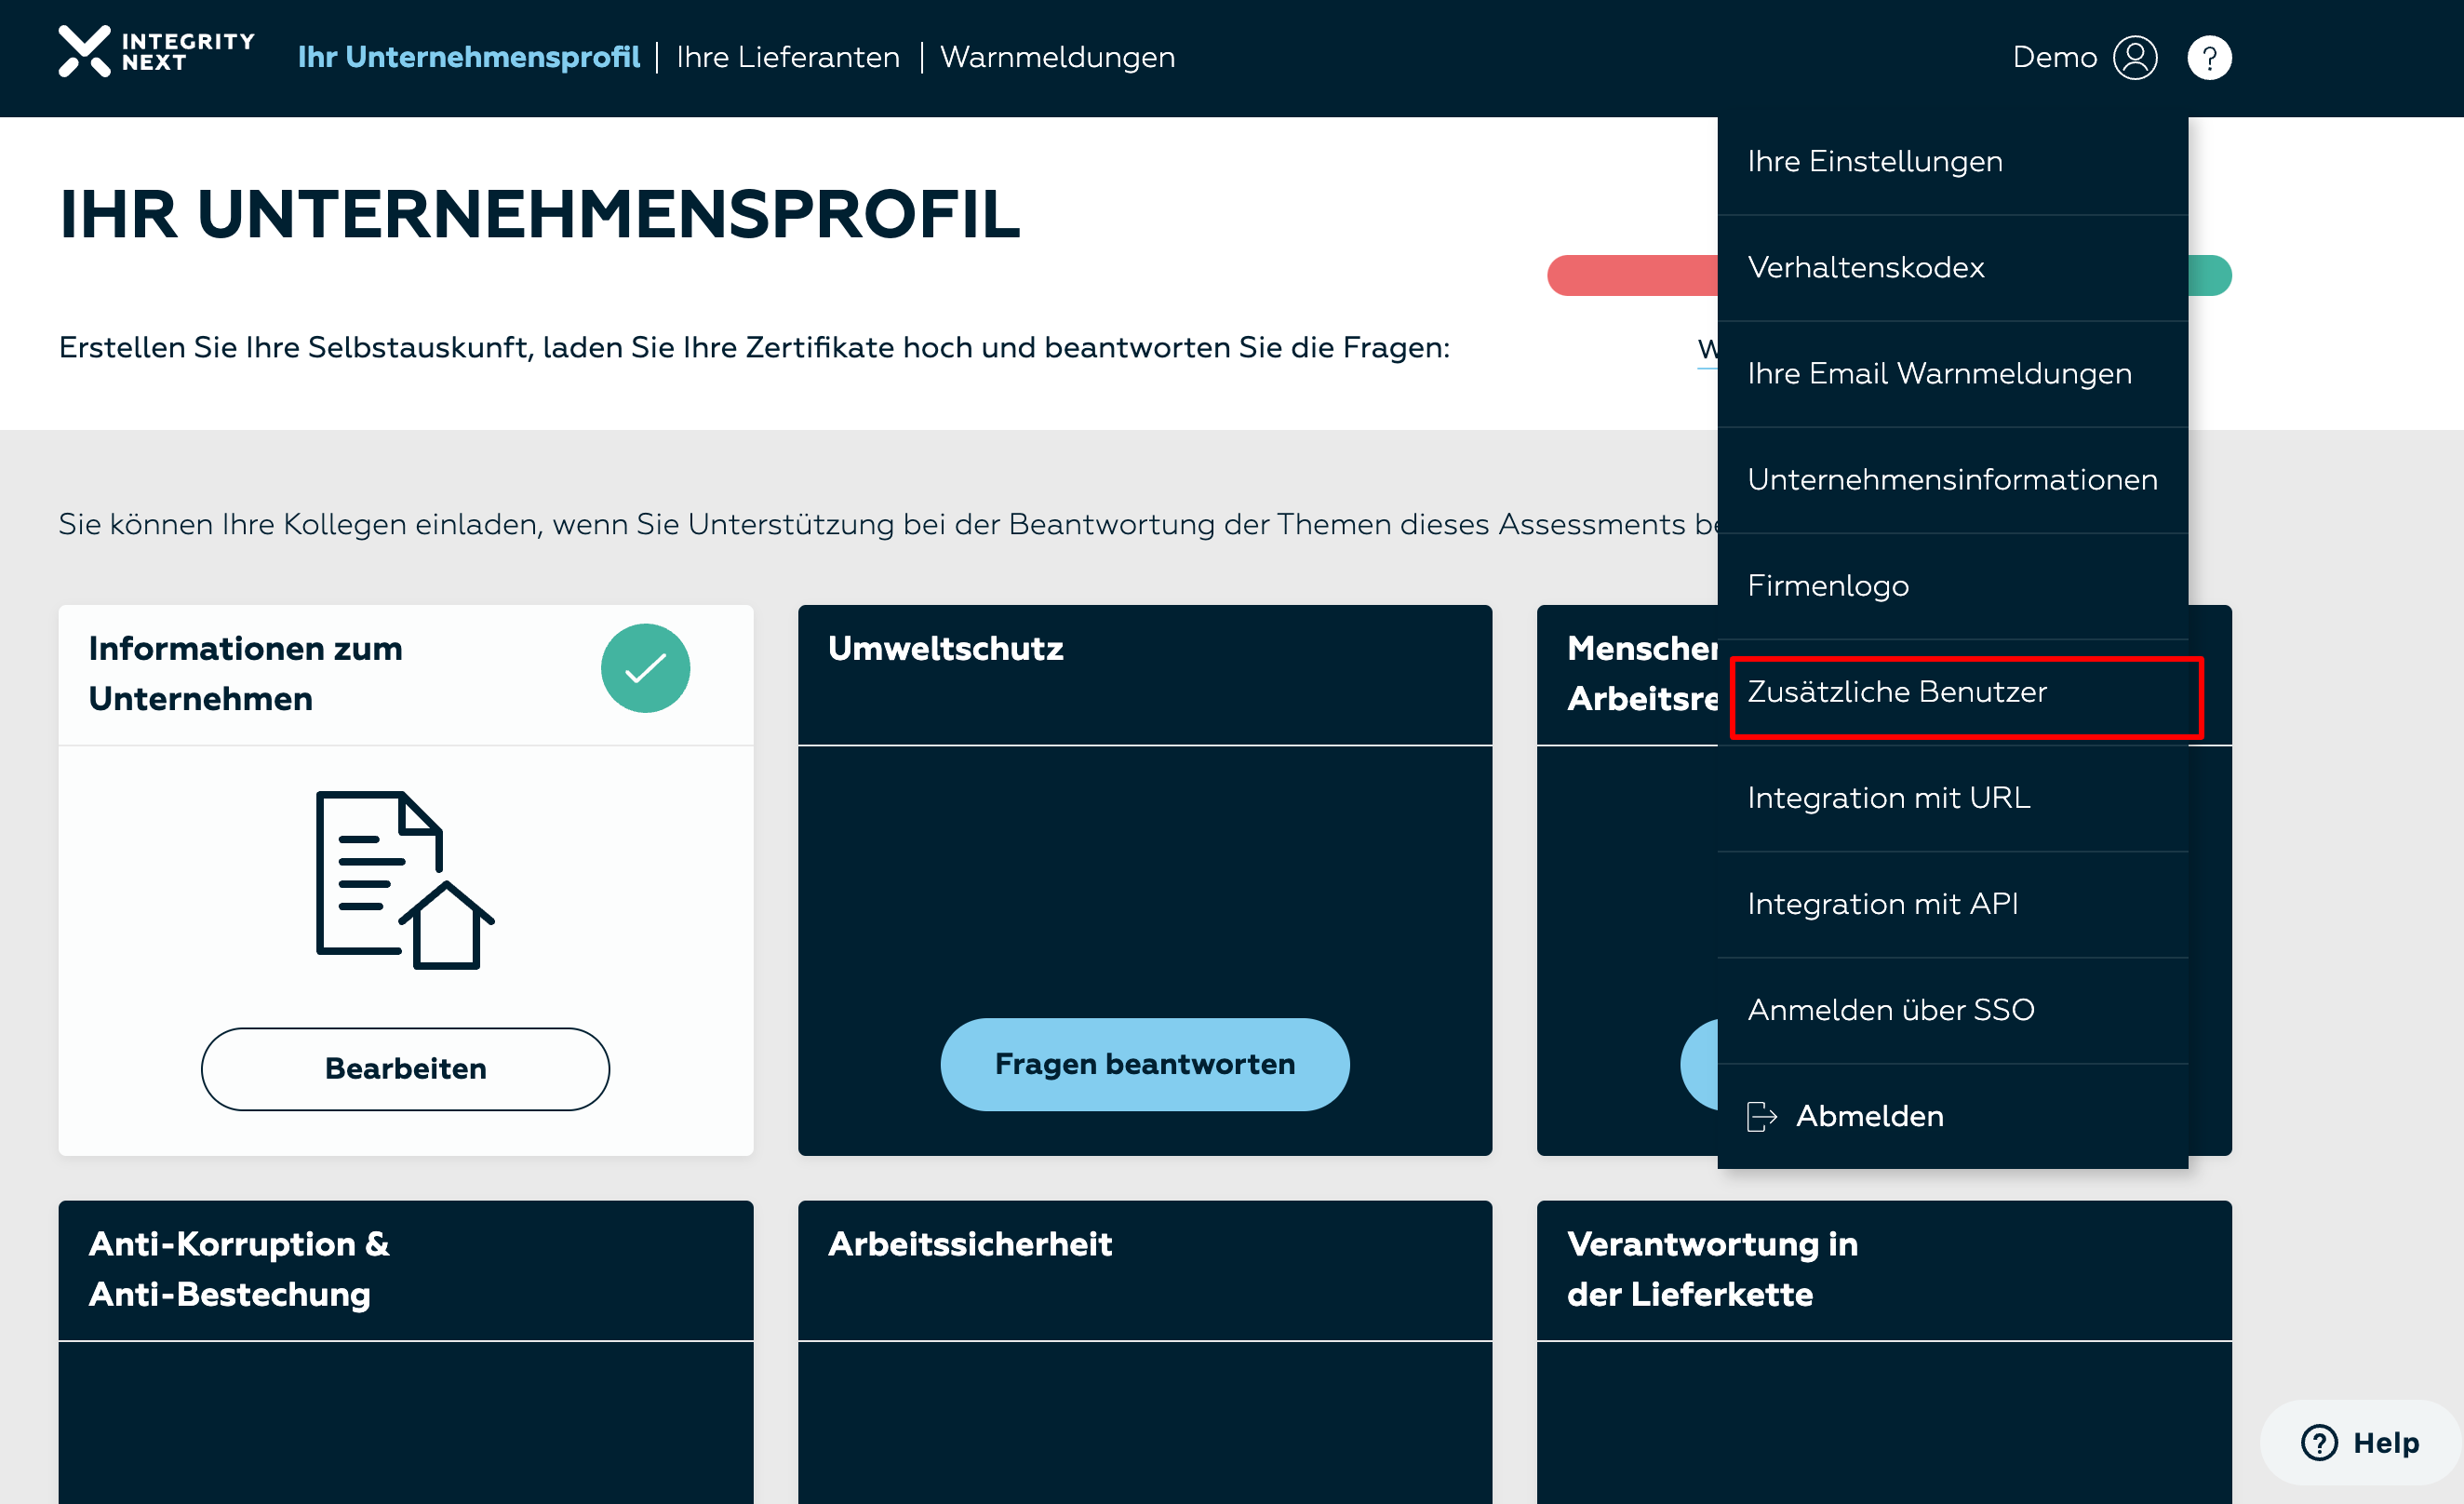Click the Demo user profile icon
Viewport: 2464px width, 1504px height.
[2135, 58]
